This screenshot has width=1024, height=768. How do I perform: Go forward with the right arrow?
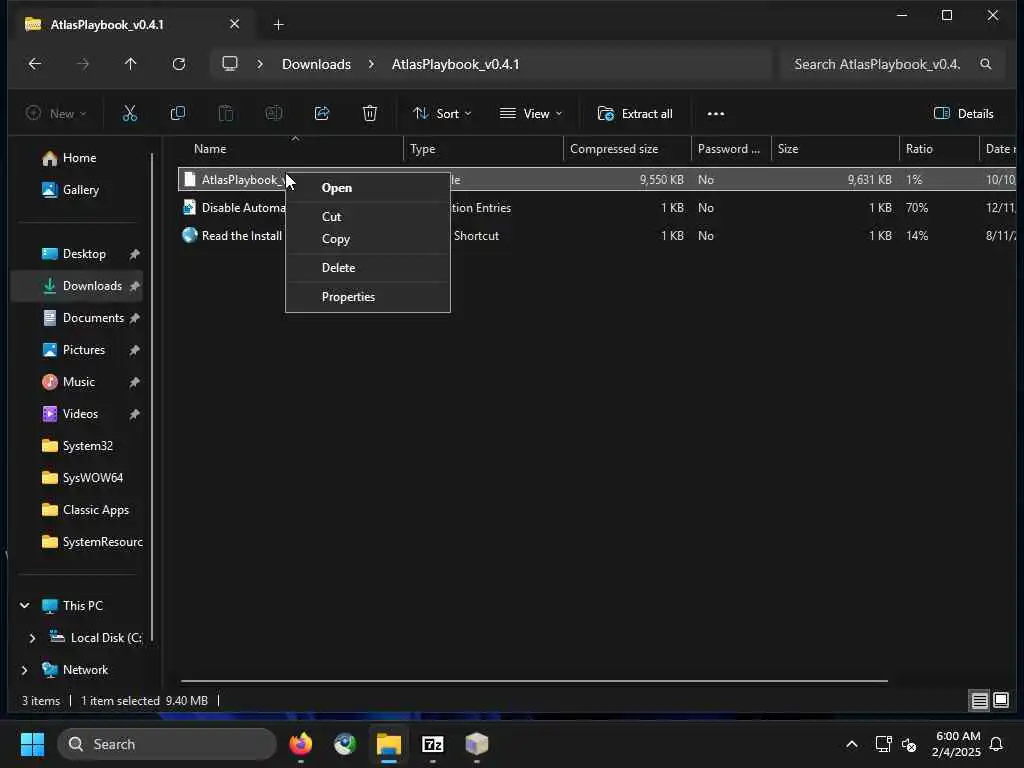82,64
